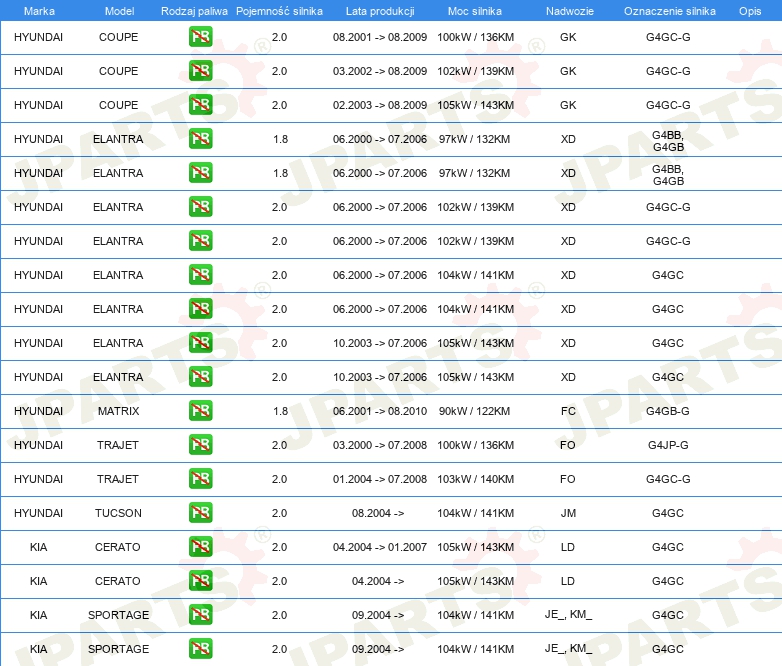782x666 pixels.
Task: Select the '02.2003 -> 08.2009' production years cell
Action: pos(380,105)
